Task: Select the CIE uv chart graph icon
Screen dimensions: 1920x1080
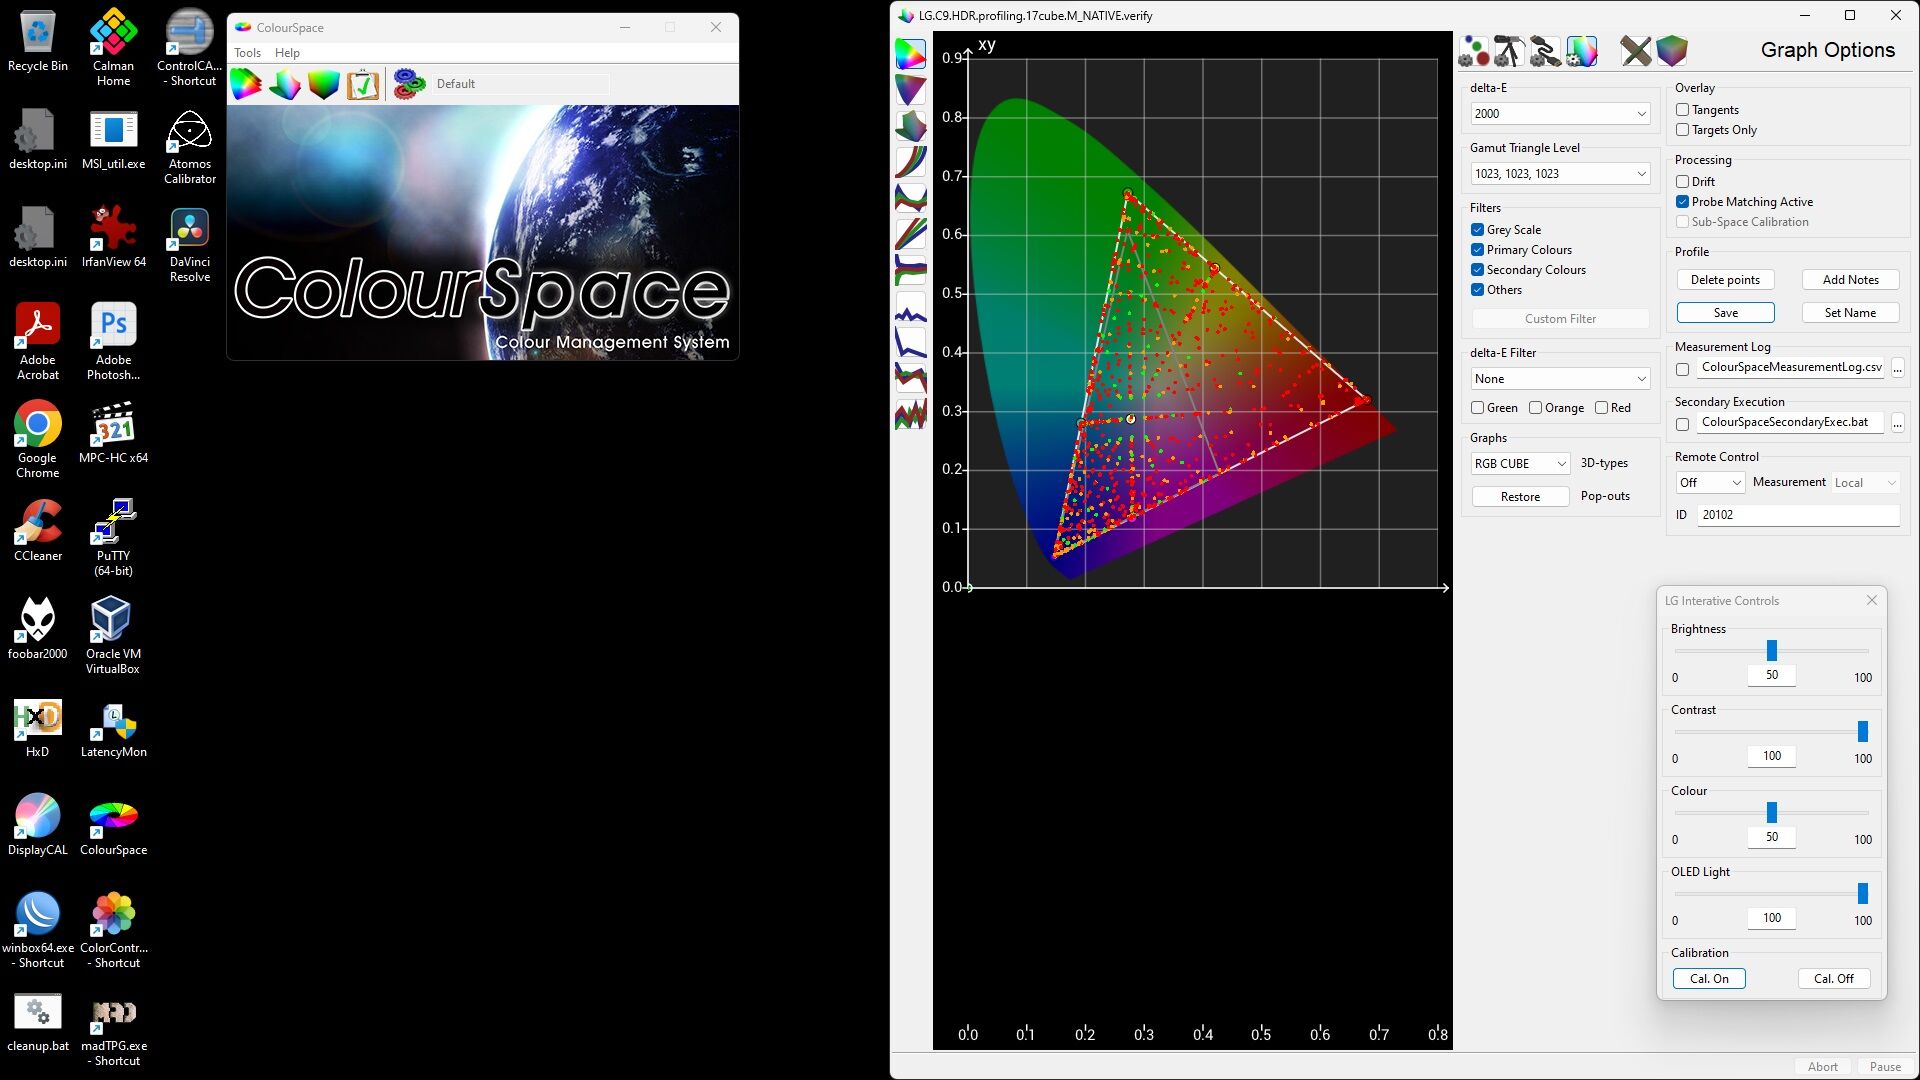Action: point(910,90)
